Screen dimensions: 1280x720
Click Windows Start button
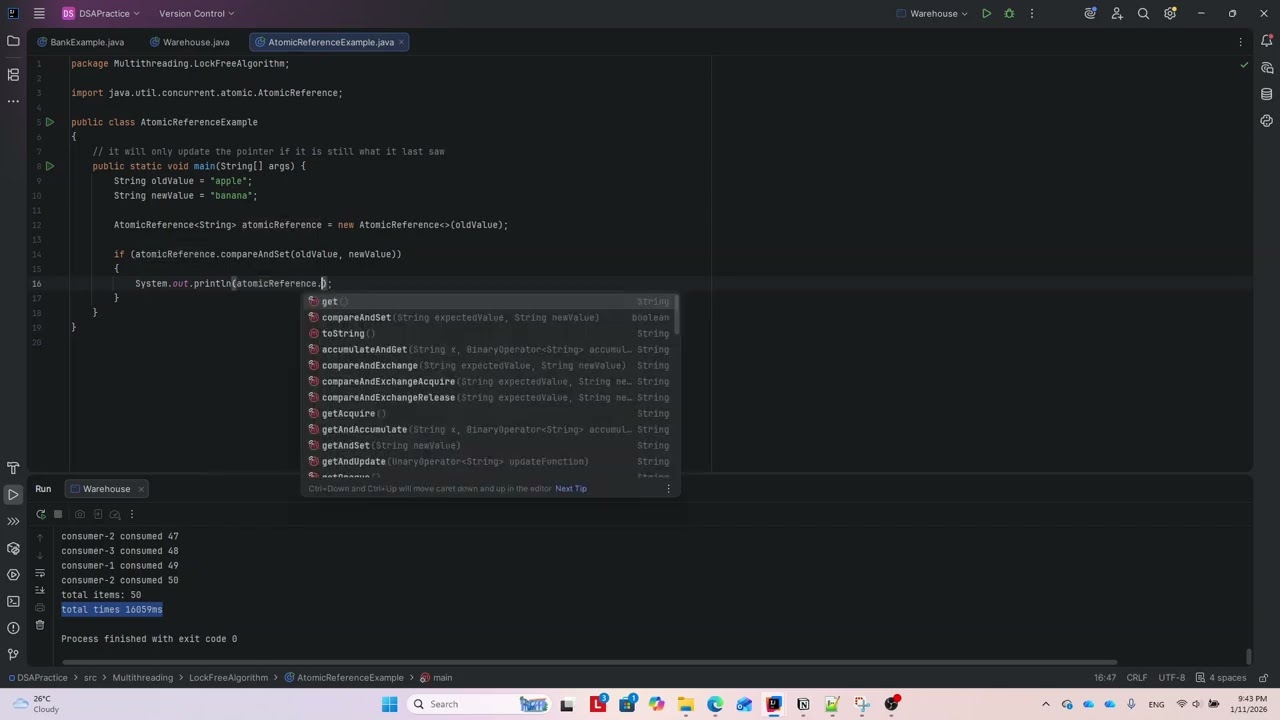389,704
